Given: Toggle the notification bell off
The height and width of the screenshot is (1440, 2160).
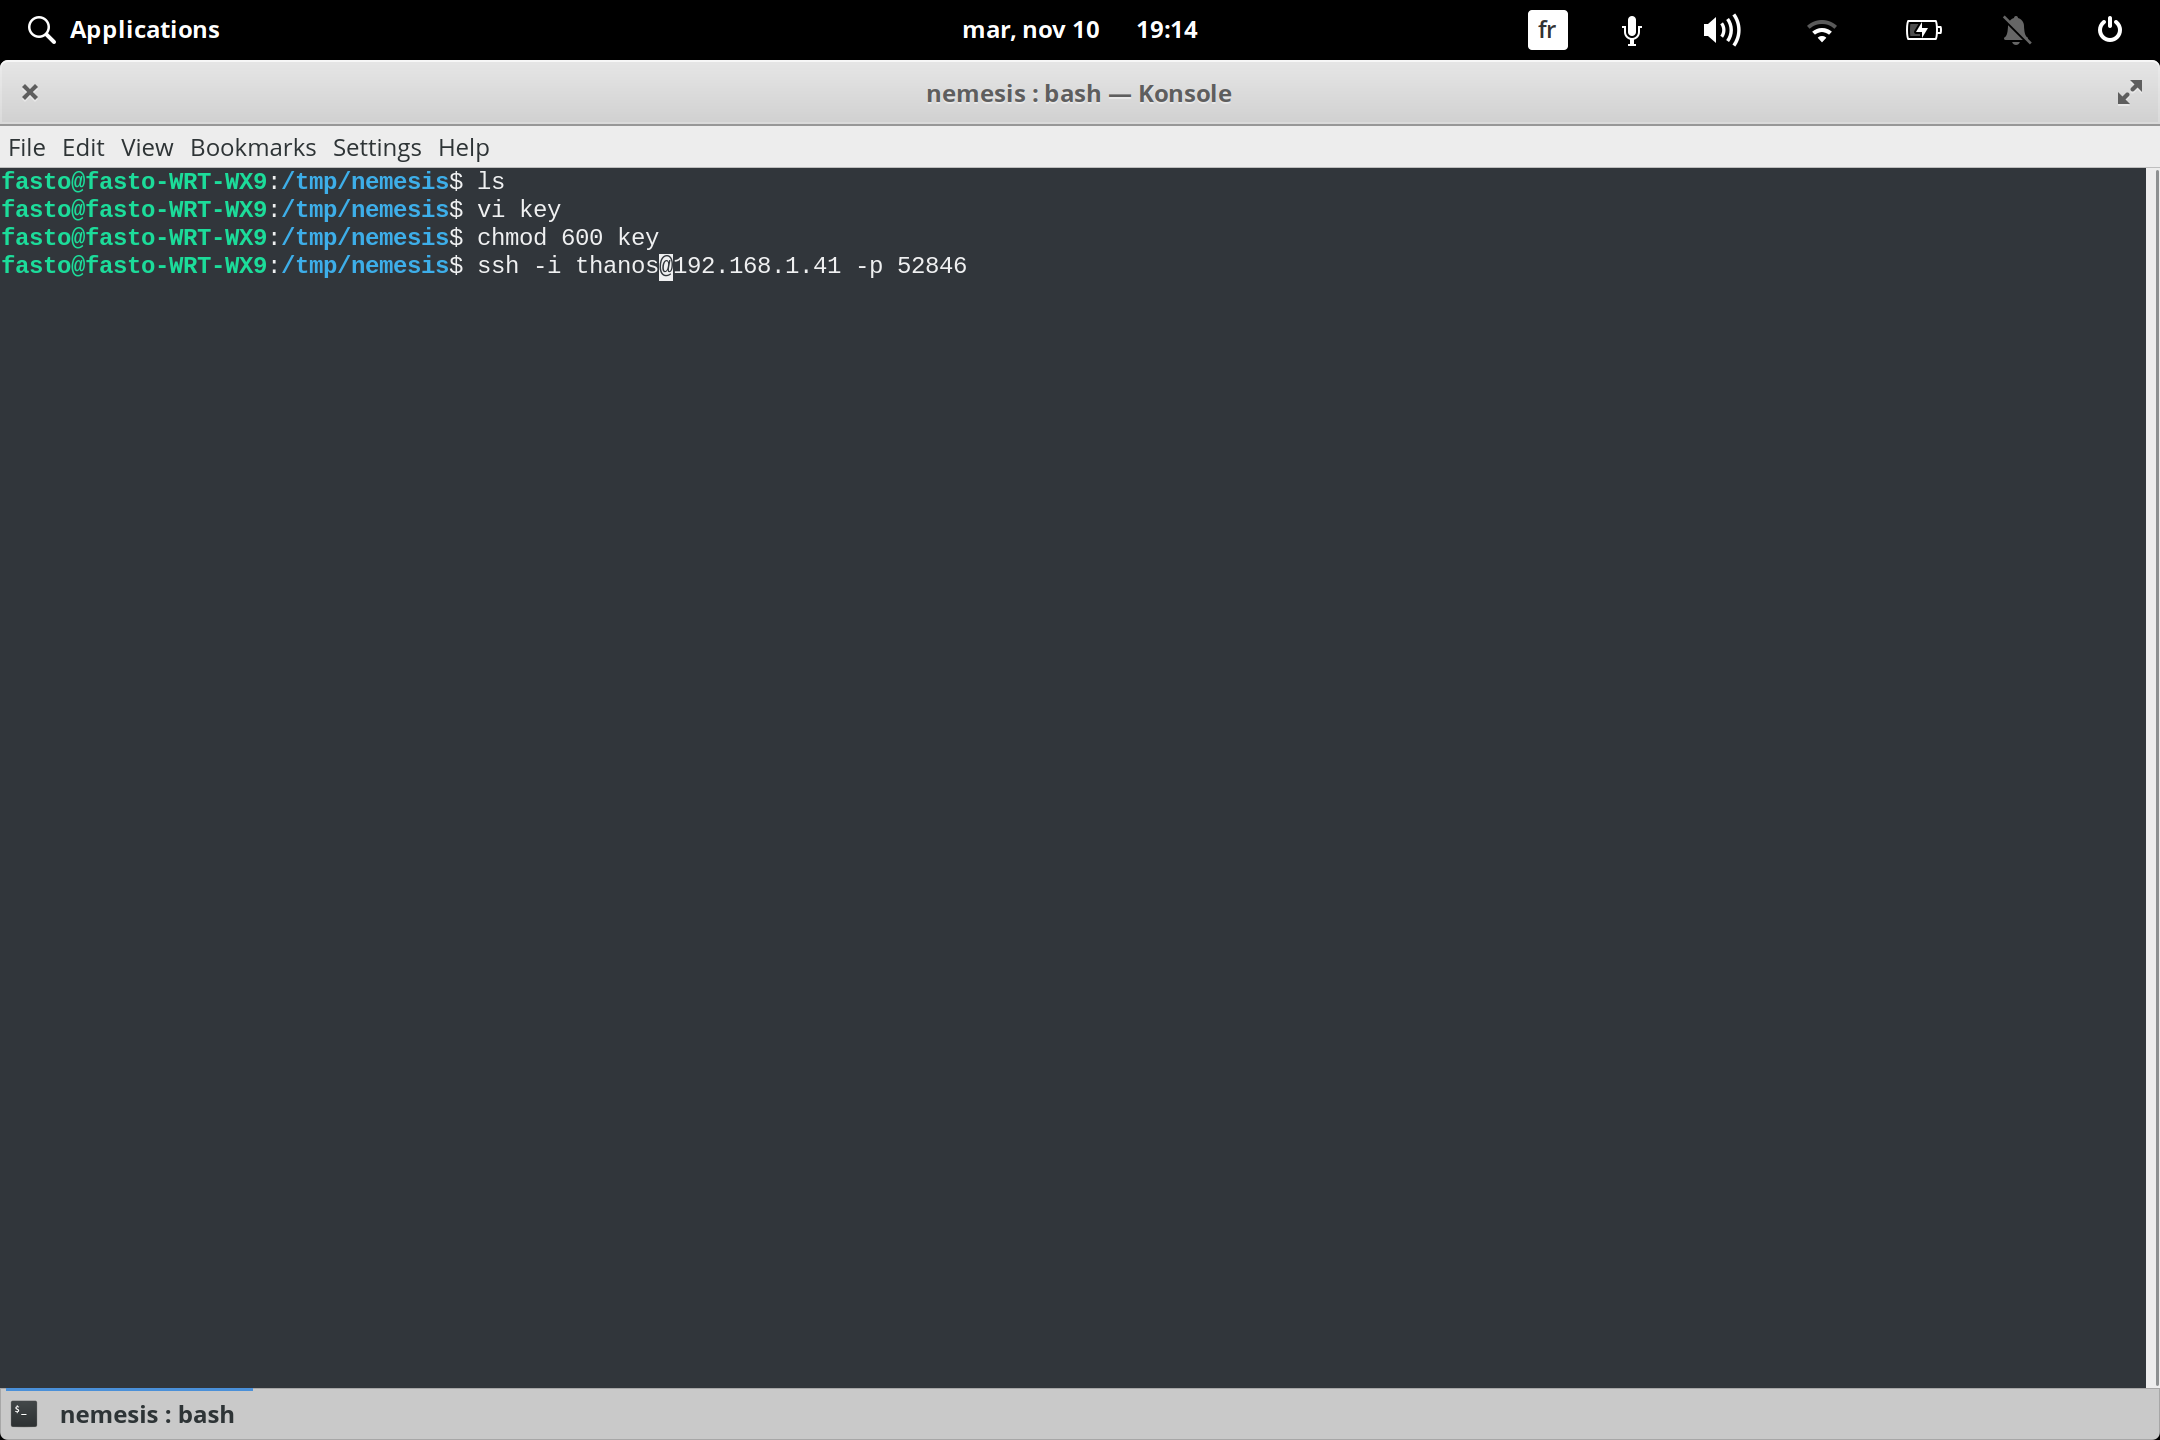Looking at the screenshot, I should click(x=2017, y=29).
